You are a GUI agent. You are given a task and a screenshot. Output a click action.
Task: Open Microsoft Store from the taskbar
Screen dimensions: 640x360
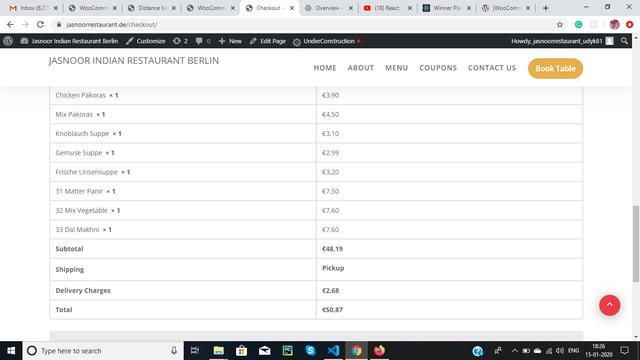(x=241, y=351)
